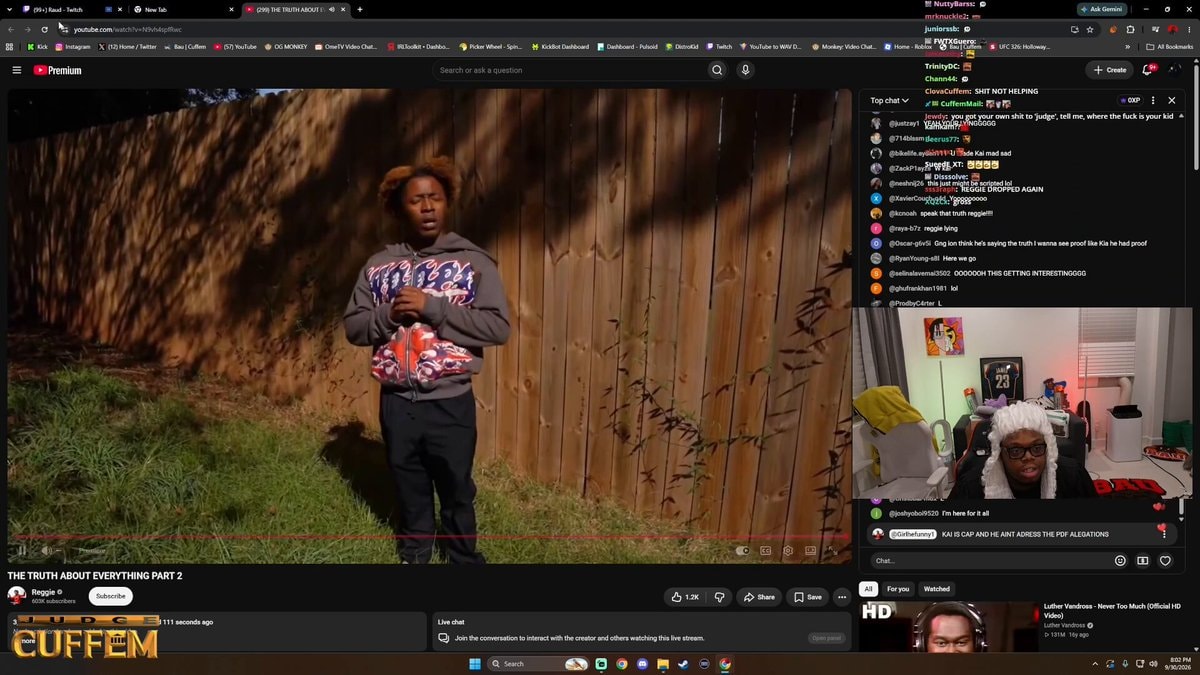1200x675 pixels.
Task: Pause the video playback
Action: 22,550
